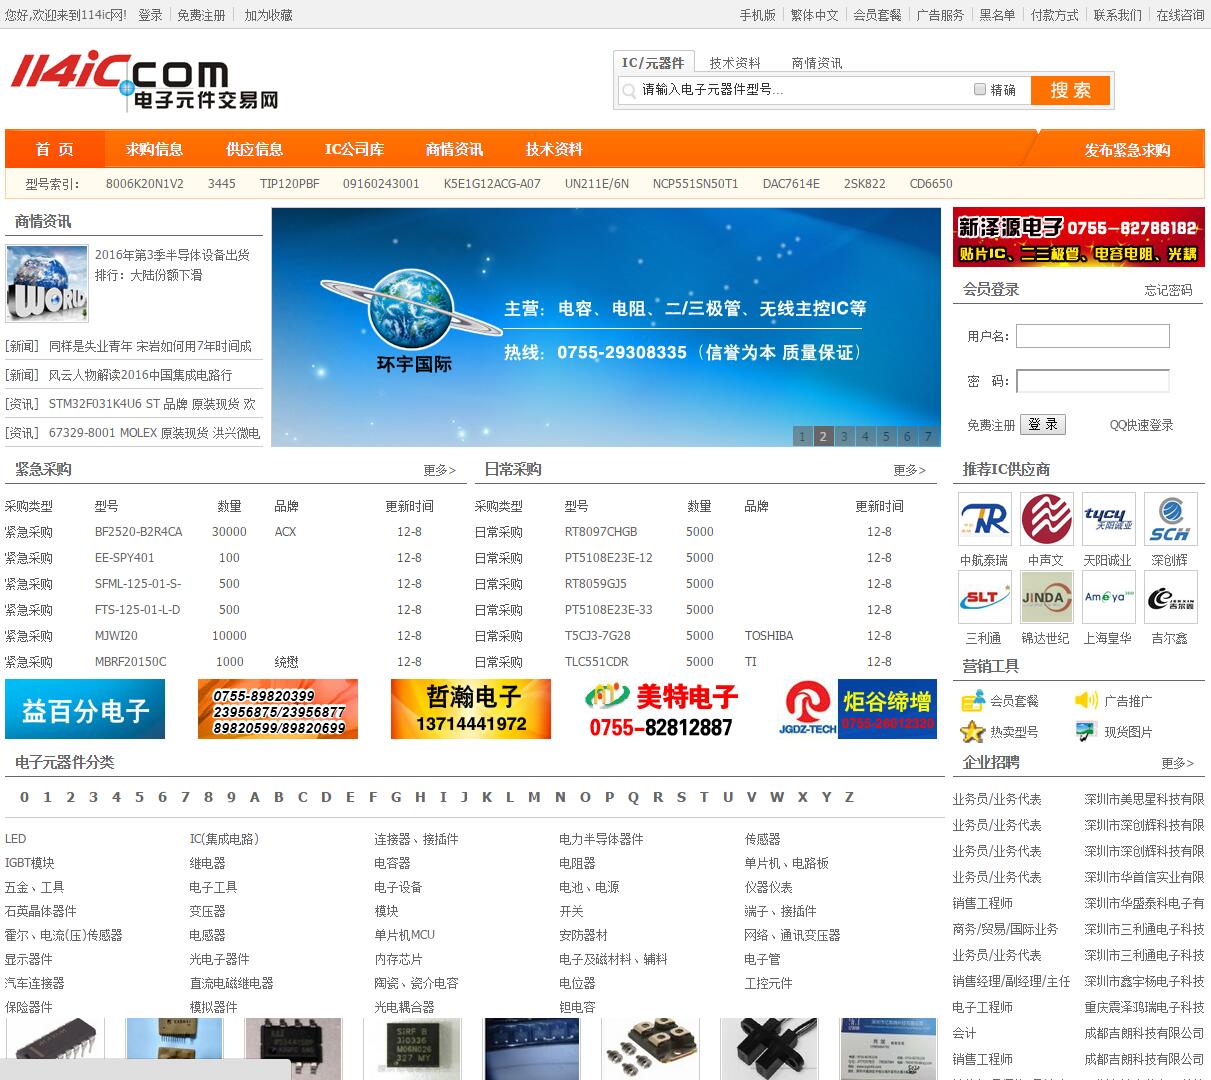This screenshot has height=1080, width=1211.
Task: Open the orange phone-number banner ad 0755-89820399
Action: click(x=278, y=709)
